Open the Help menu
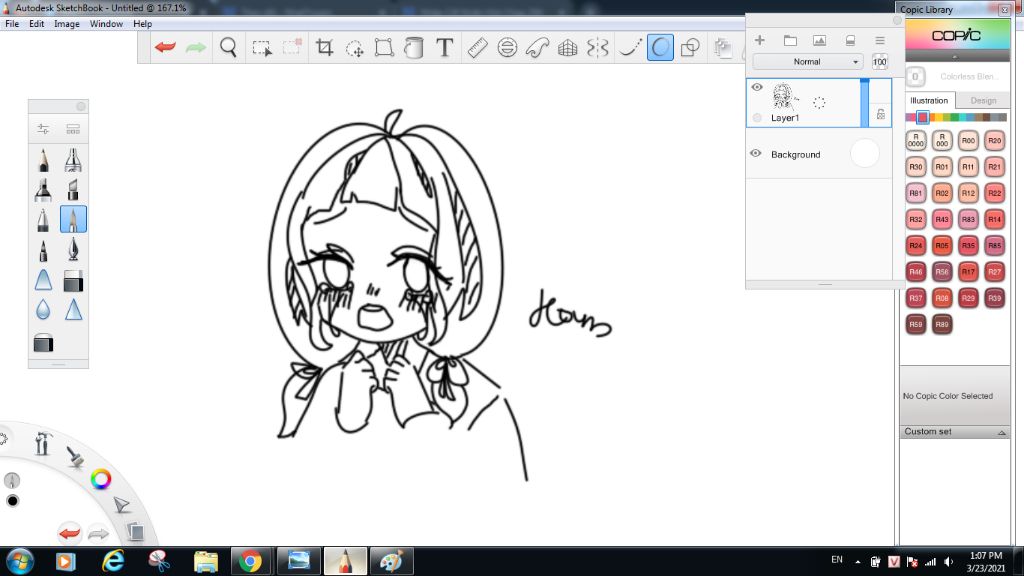Screen dimensions: 1024x576 (142, 24)
